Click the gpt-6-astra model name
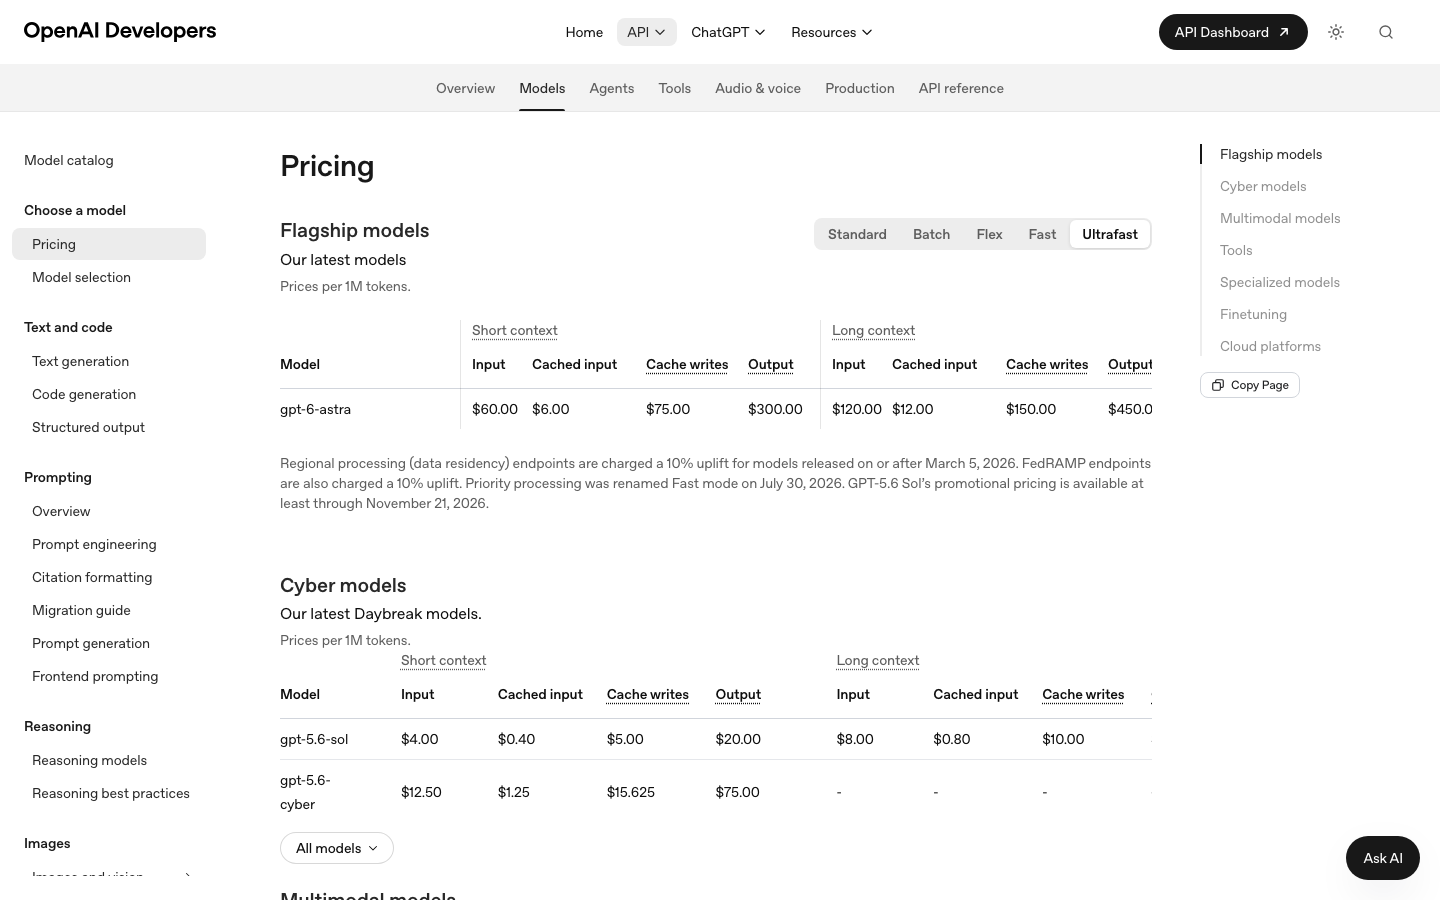Image resolution: width=1440 pixels, height=900 pixels. click(x=315, y=409)
